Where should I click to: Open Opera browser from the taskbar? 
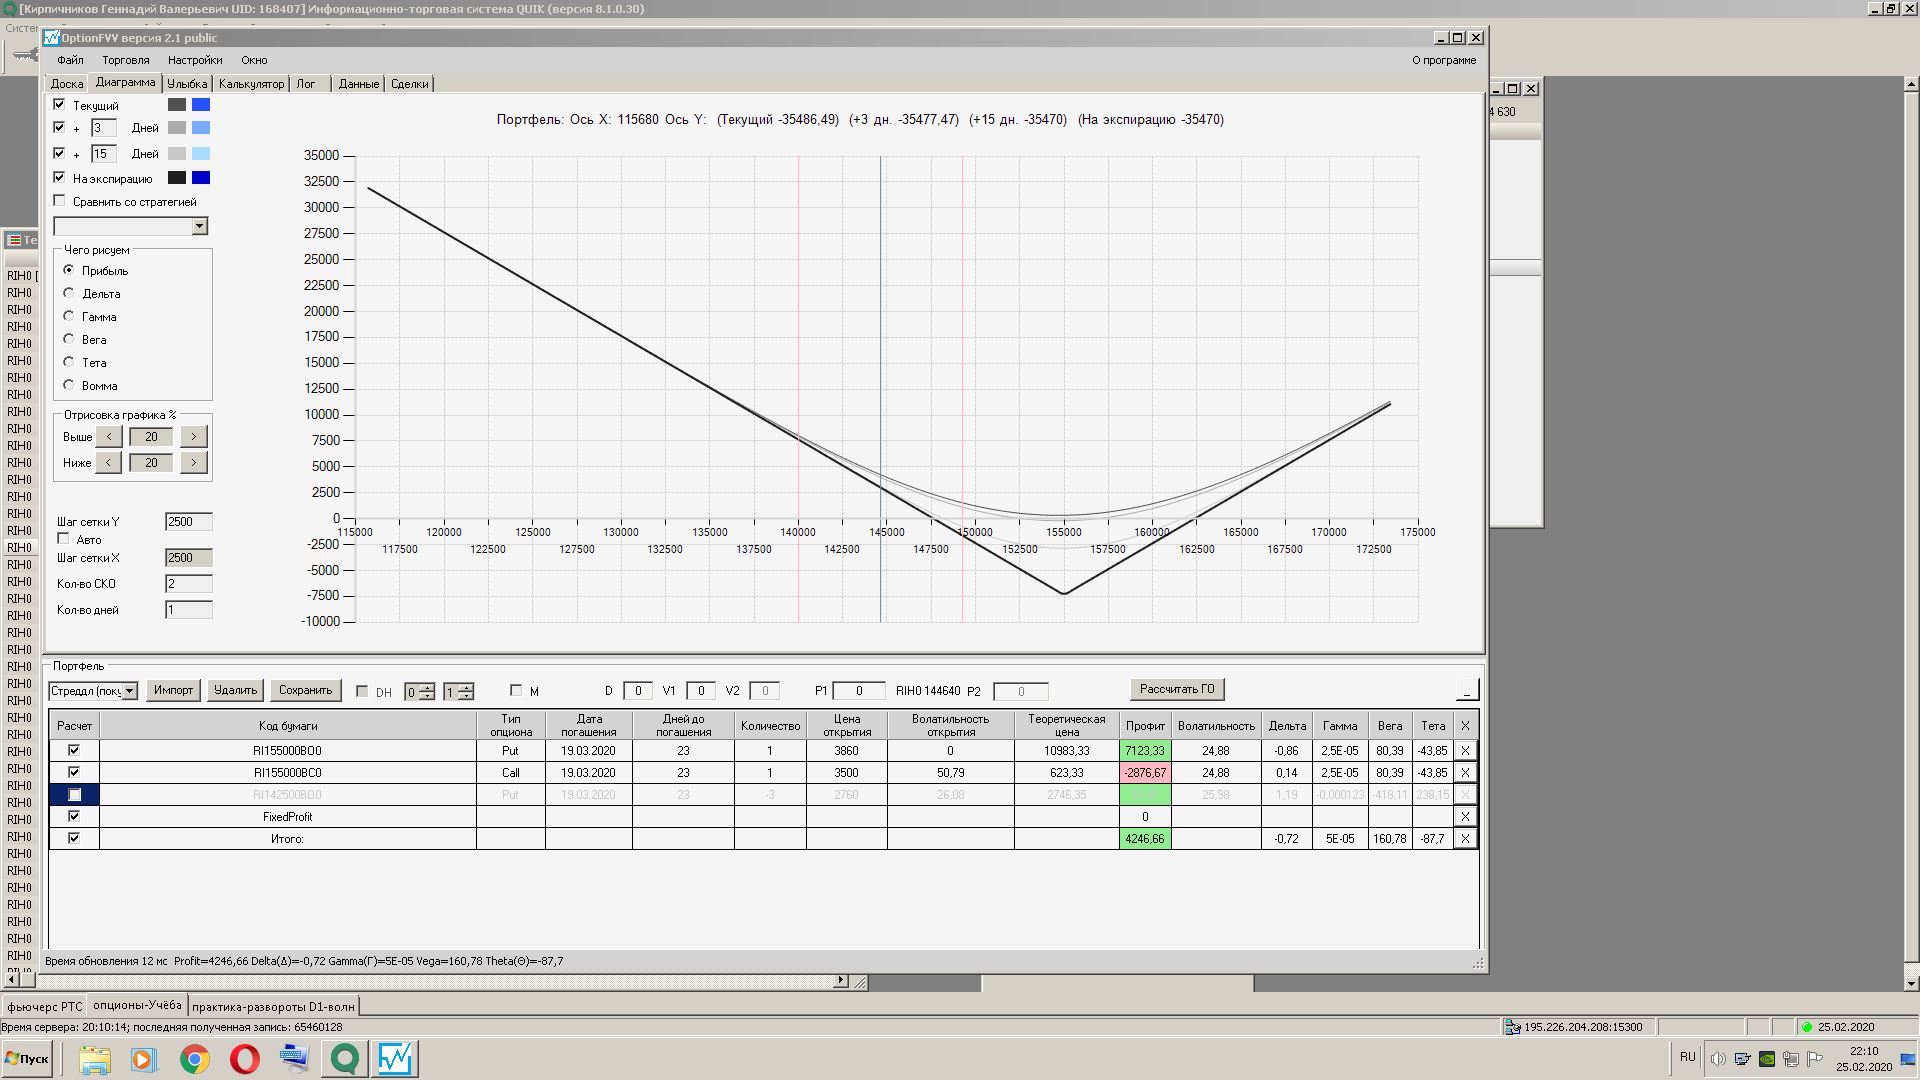point(244,1058)
